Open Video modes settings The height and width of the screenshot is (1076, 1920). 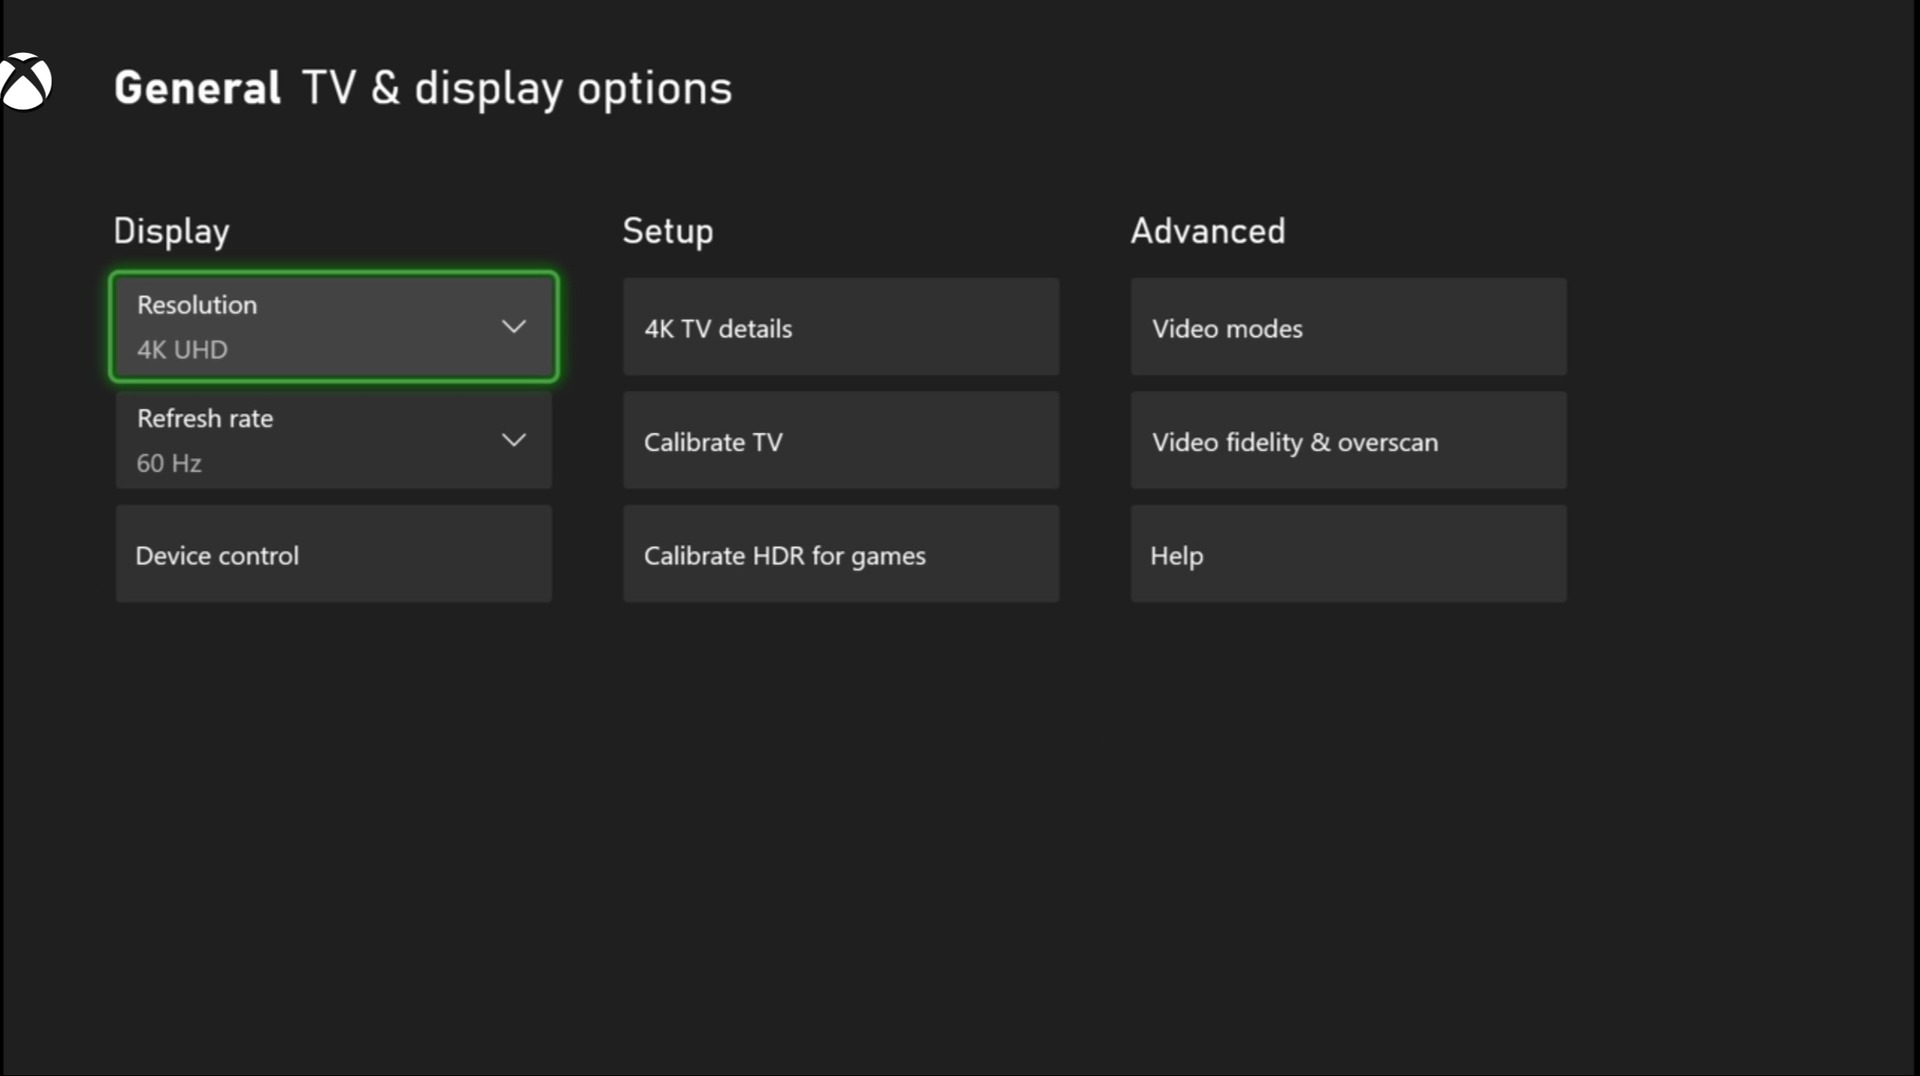coord(1348,327)
